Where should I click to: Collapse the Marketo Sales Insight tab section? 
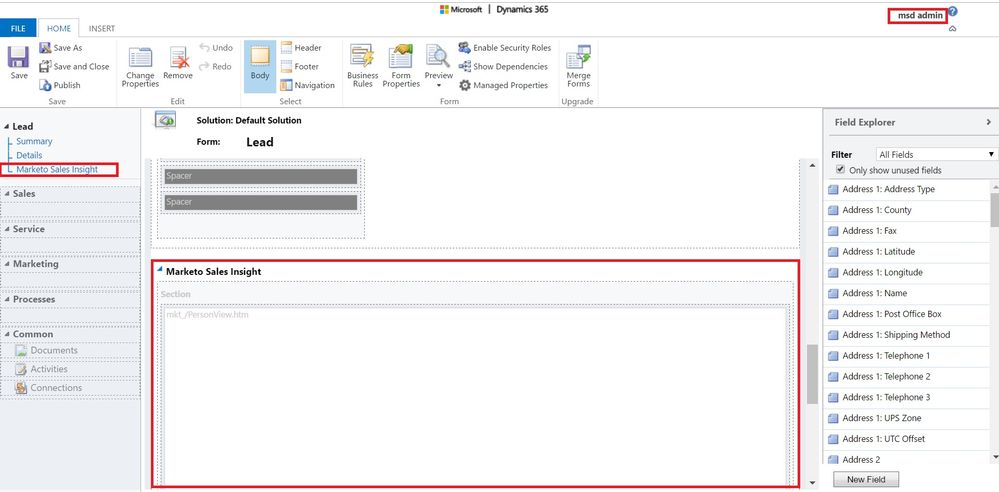point(160,270)
